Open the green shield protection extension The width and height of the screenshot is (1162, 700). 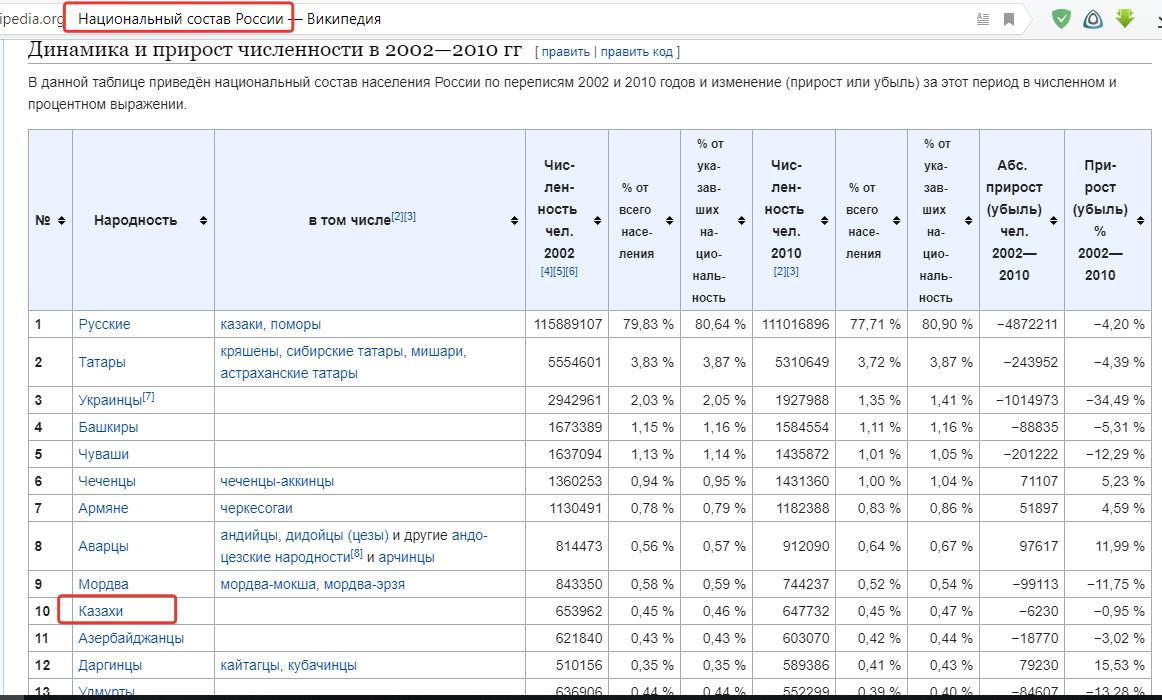[x=1061, y=19]
